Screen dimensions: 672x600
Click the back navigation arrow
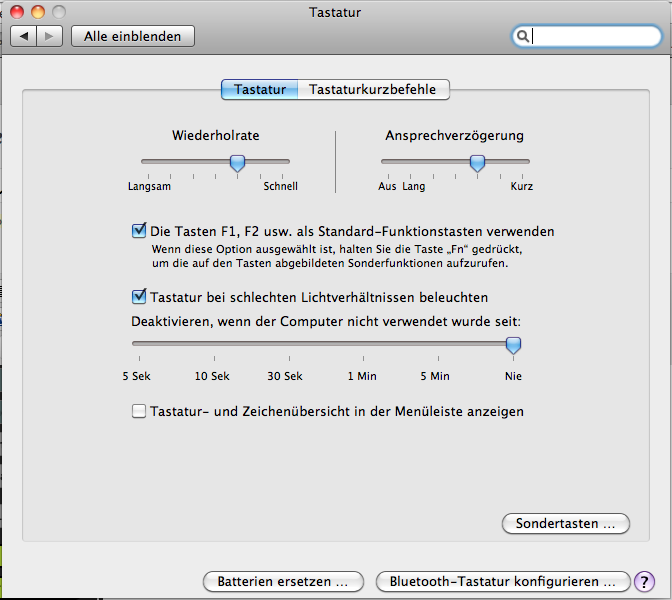[23, 36]
